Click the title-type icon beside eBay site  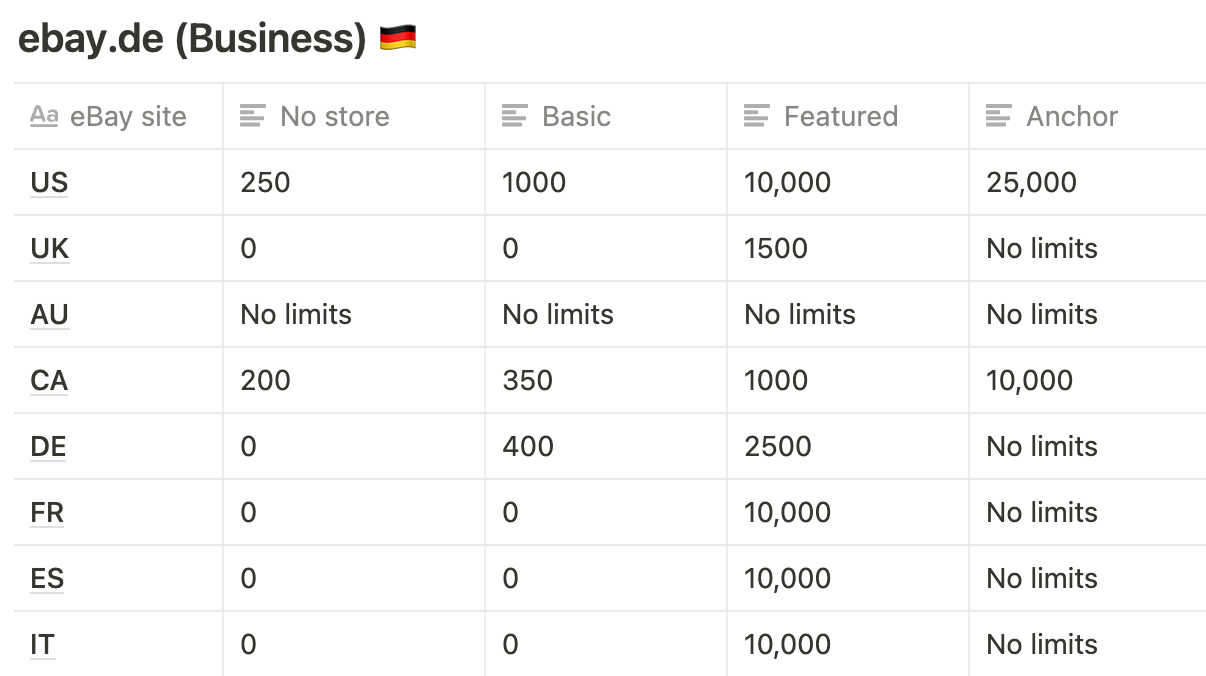[44, 116]
